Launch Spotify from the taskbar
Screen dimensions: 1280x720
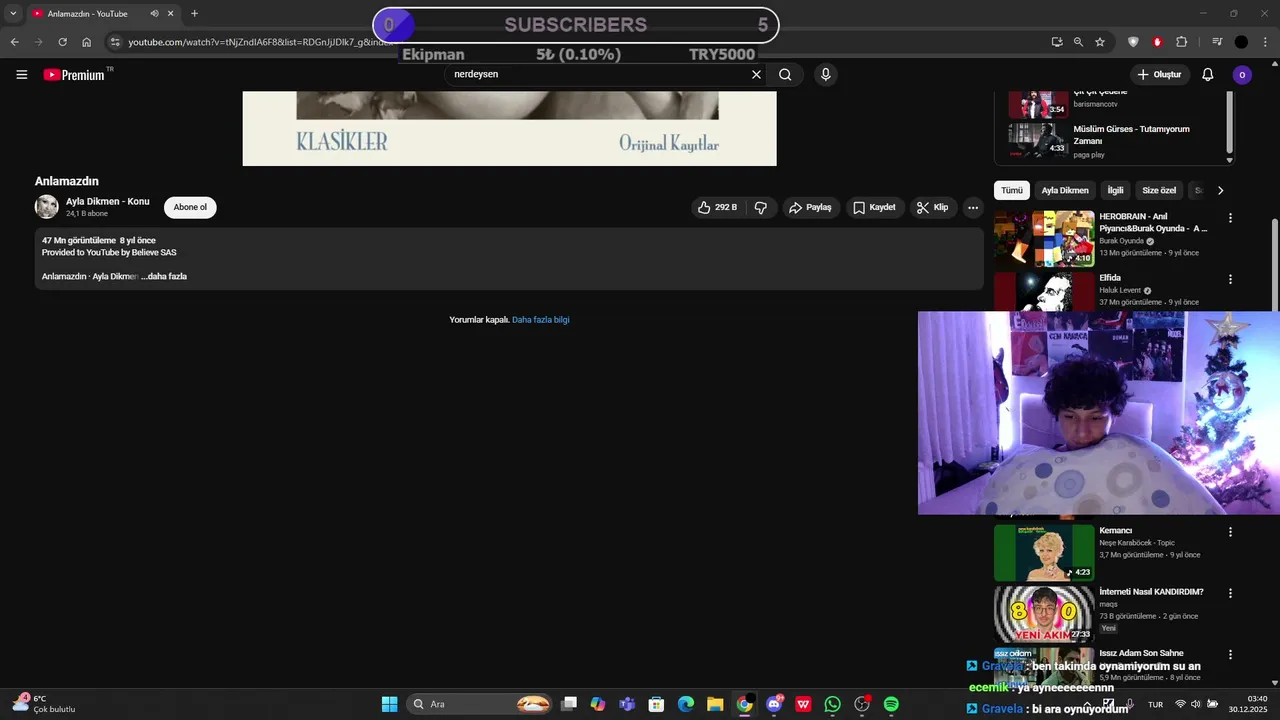click(891, 704)
